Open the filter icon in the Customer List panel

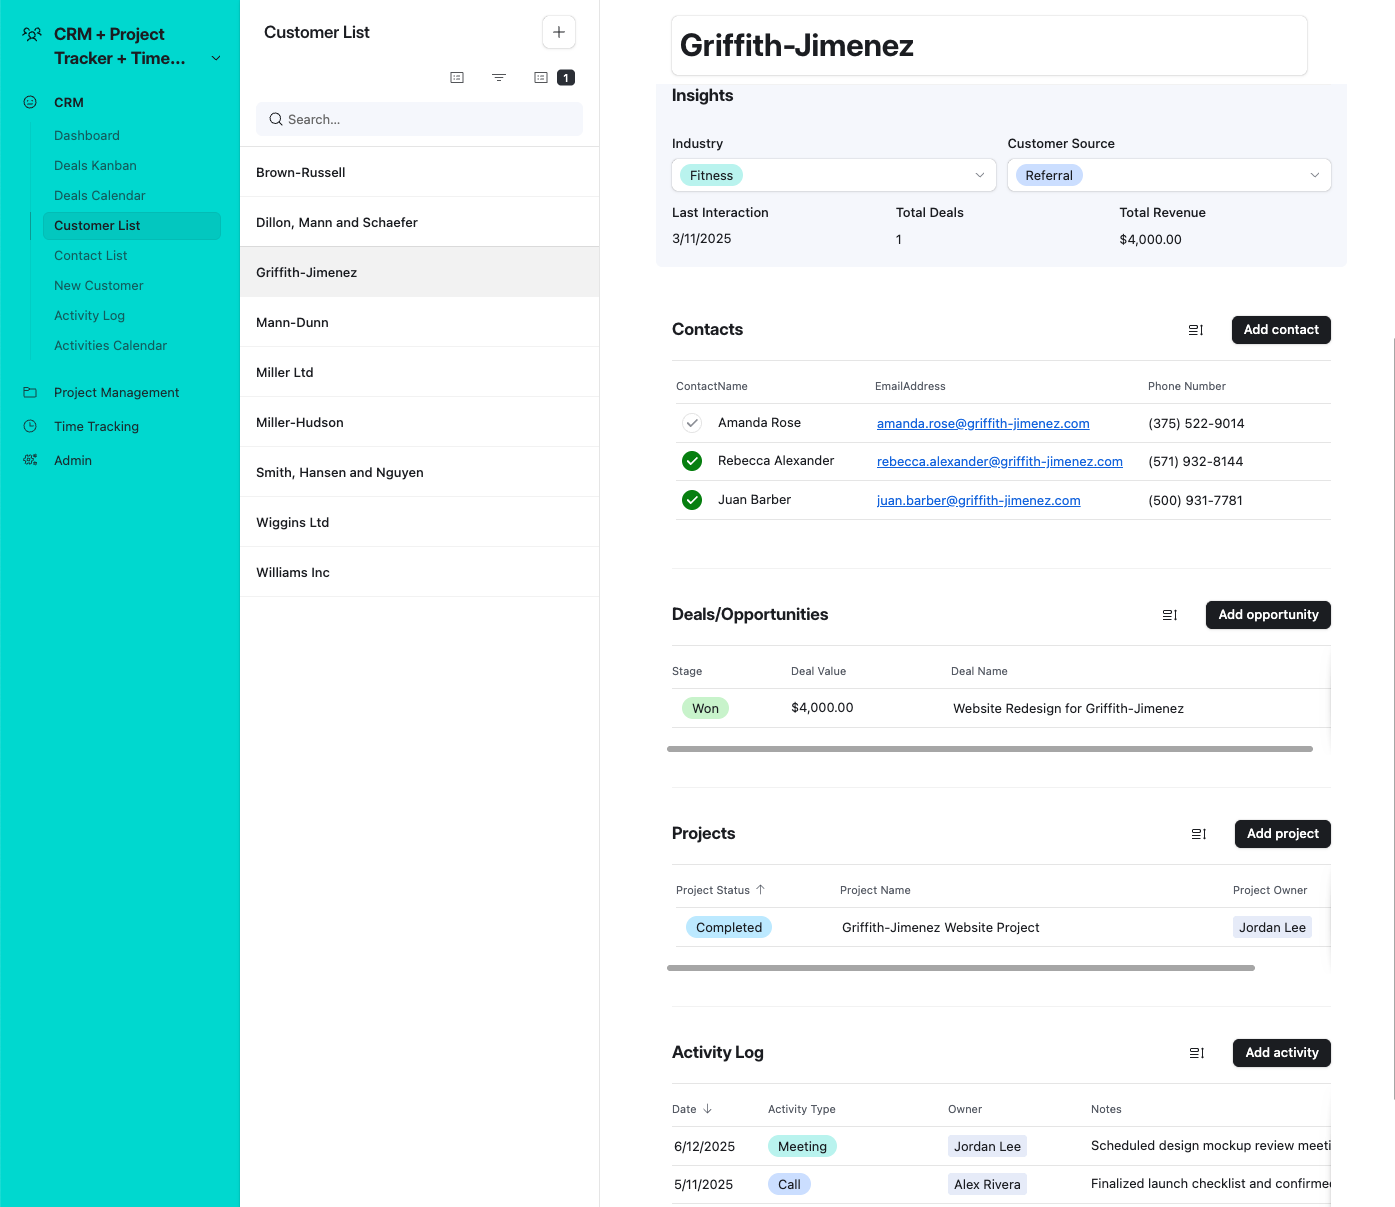tap(499, 77)
